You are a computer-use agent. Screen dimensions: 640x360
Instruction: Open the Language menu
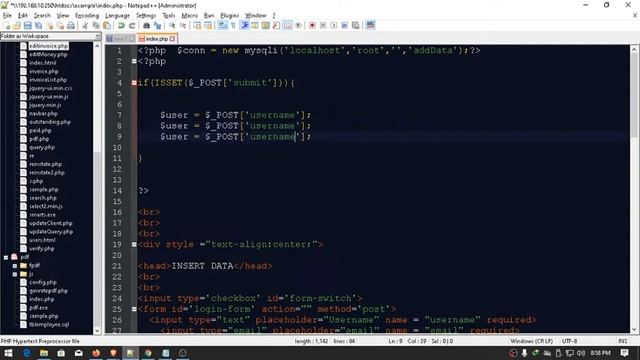point(117,16)
